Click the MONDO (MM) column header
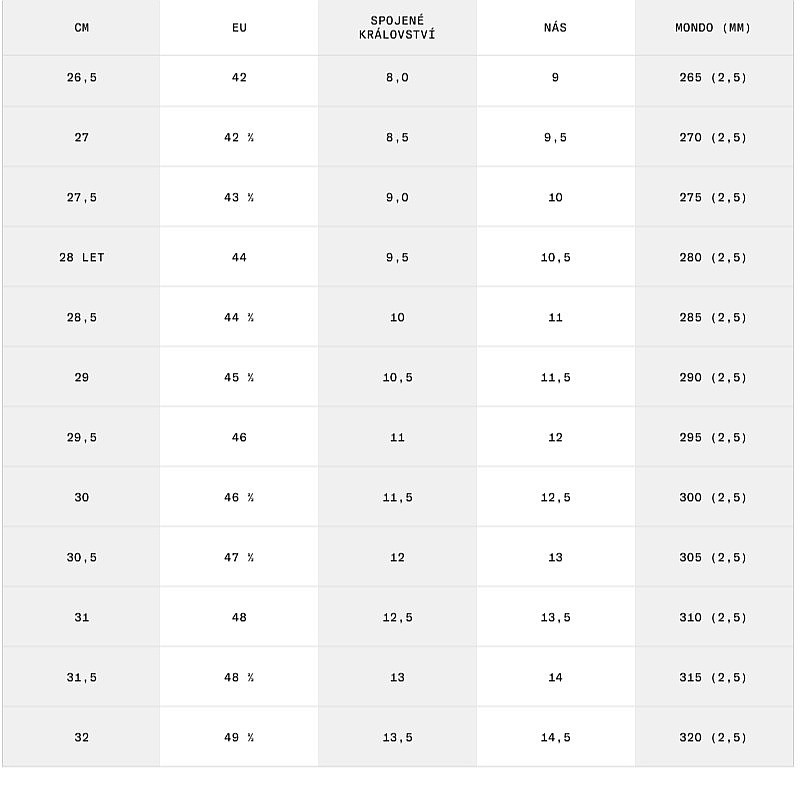This screenshot has height=786, width=807. coord(713,28)
